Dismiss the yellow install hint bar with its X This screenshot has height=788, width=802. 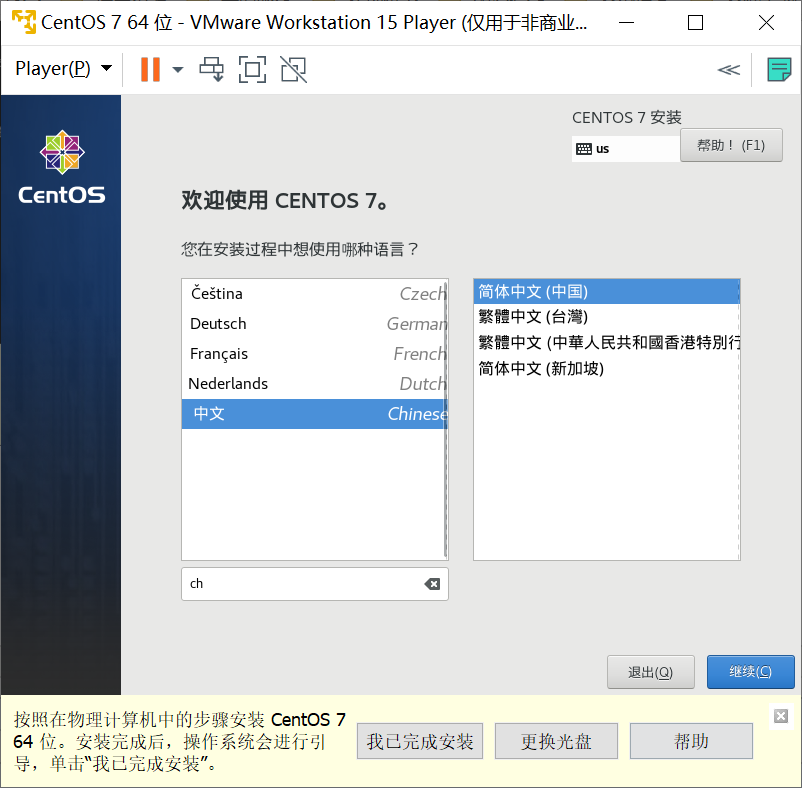(781, 716)
